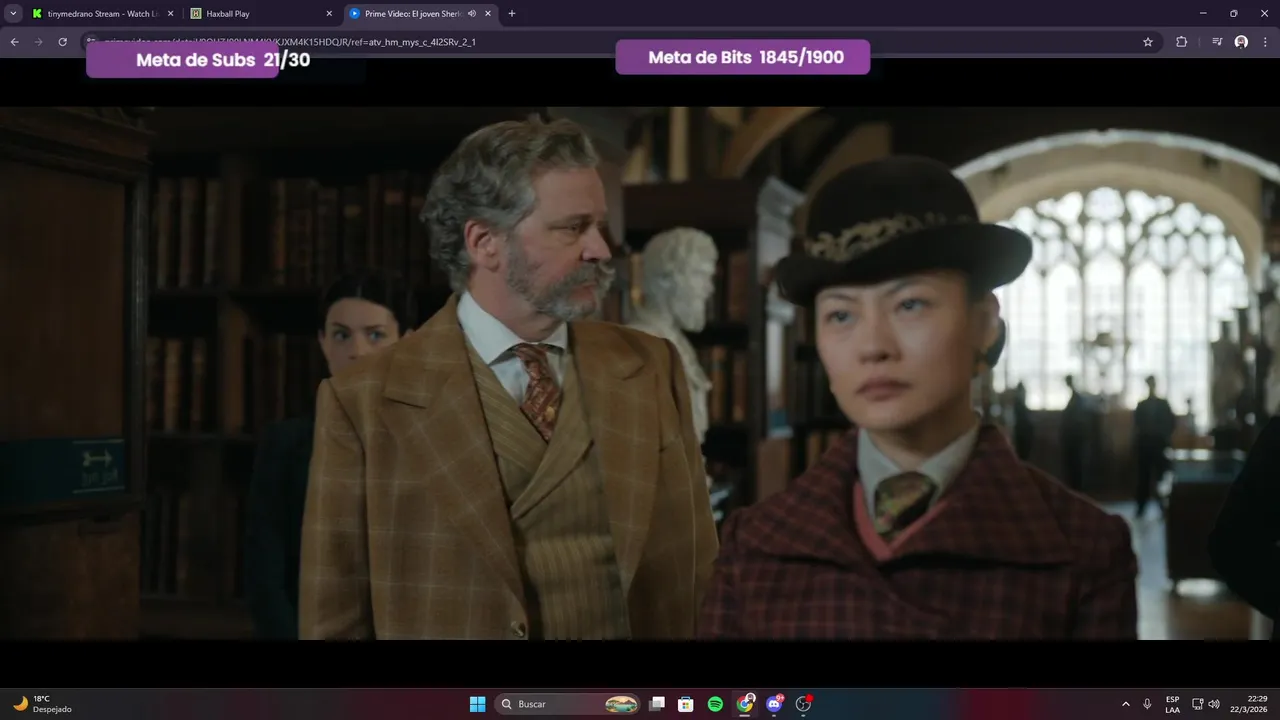Open the weather widget showing 18°C Despejado

[x=42, y=704]
